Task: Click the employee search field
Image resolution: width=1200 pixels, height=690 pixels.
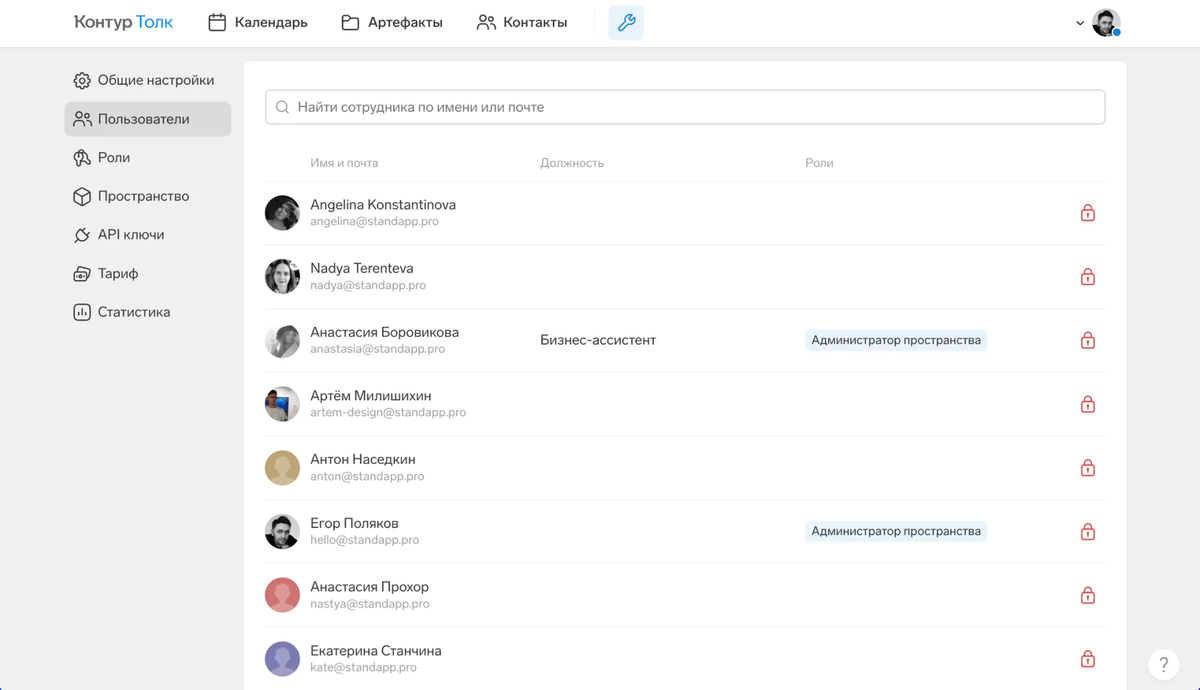Action: pyautogui.click(x=685, y=107)
